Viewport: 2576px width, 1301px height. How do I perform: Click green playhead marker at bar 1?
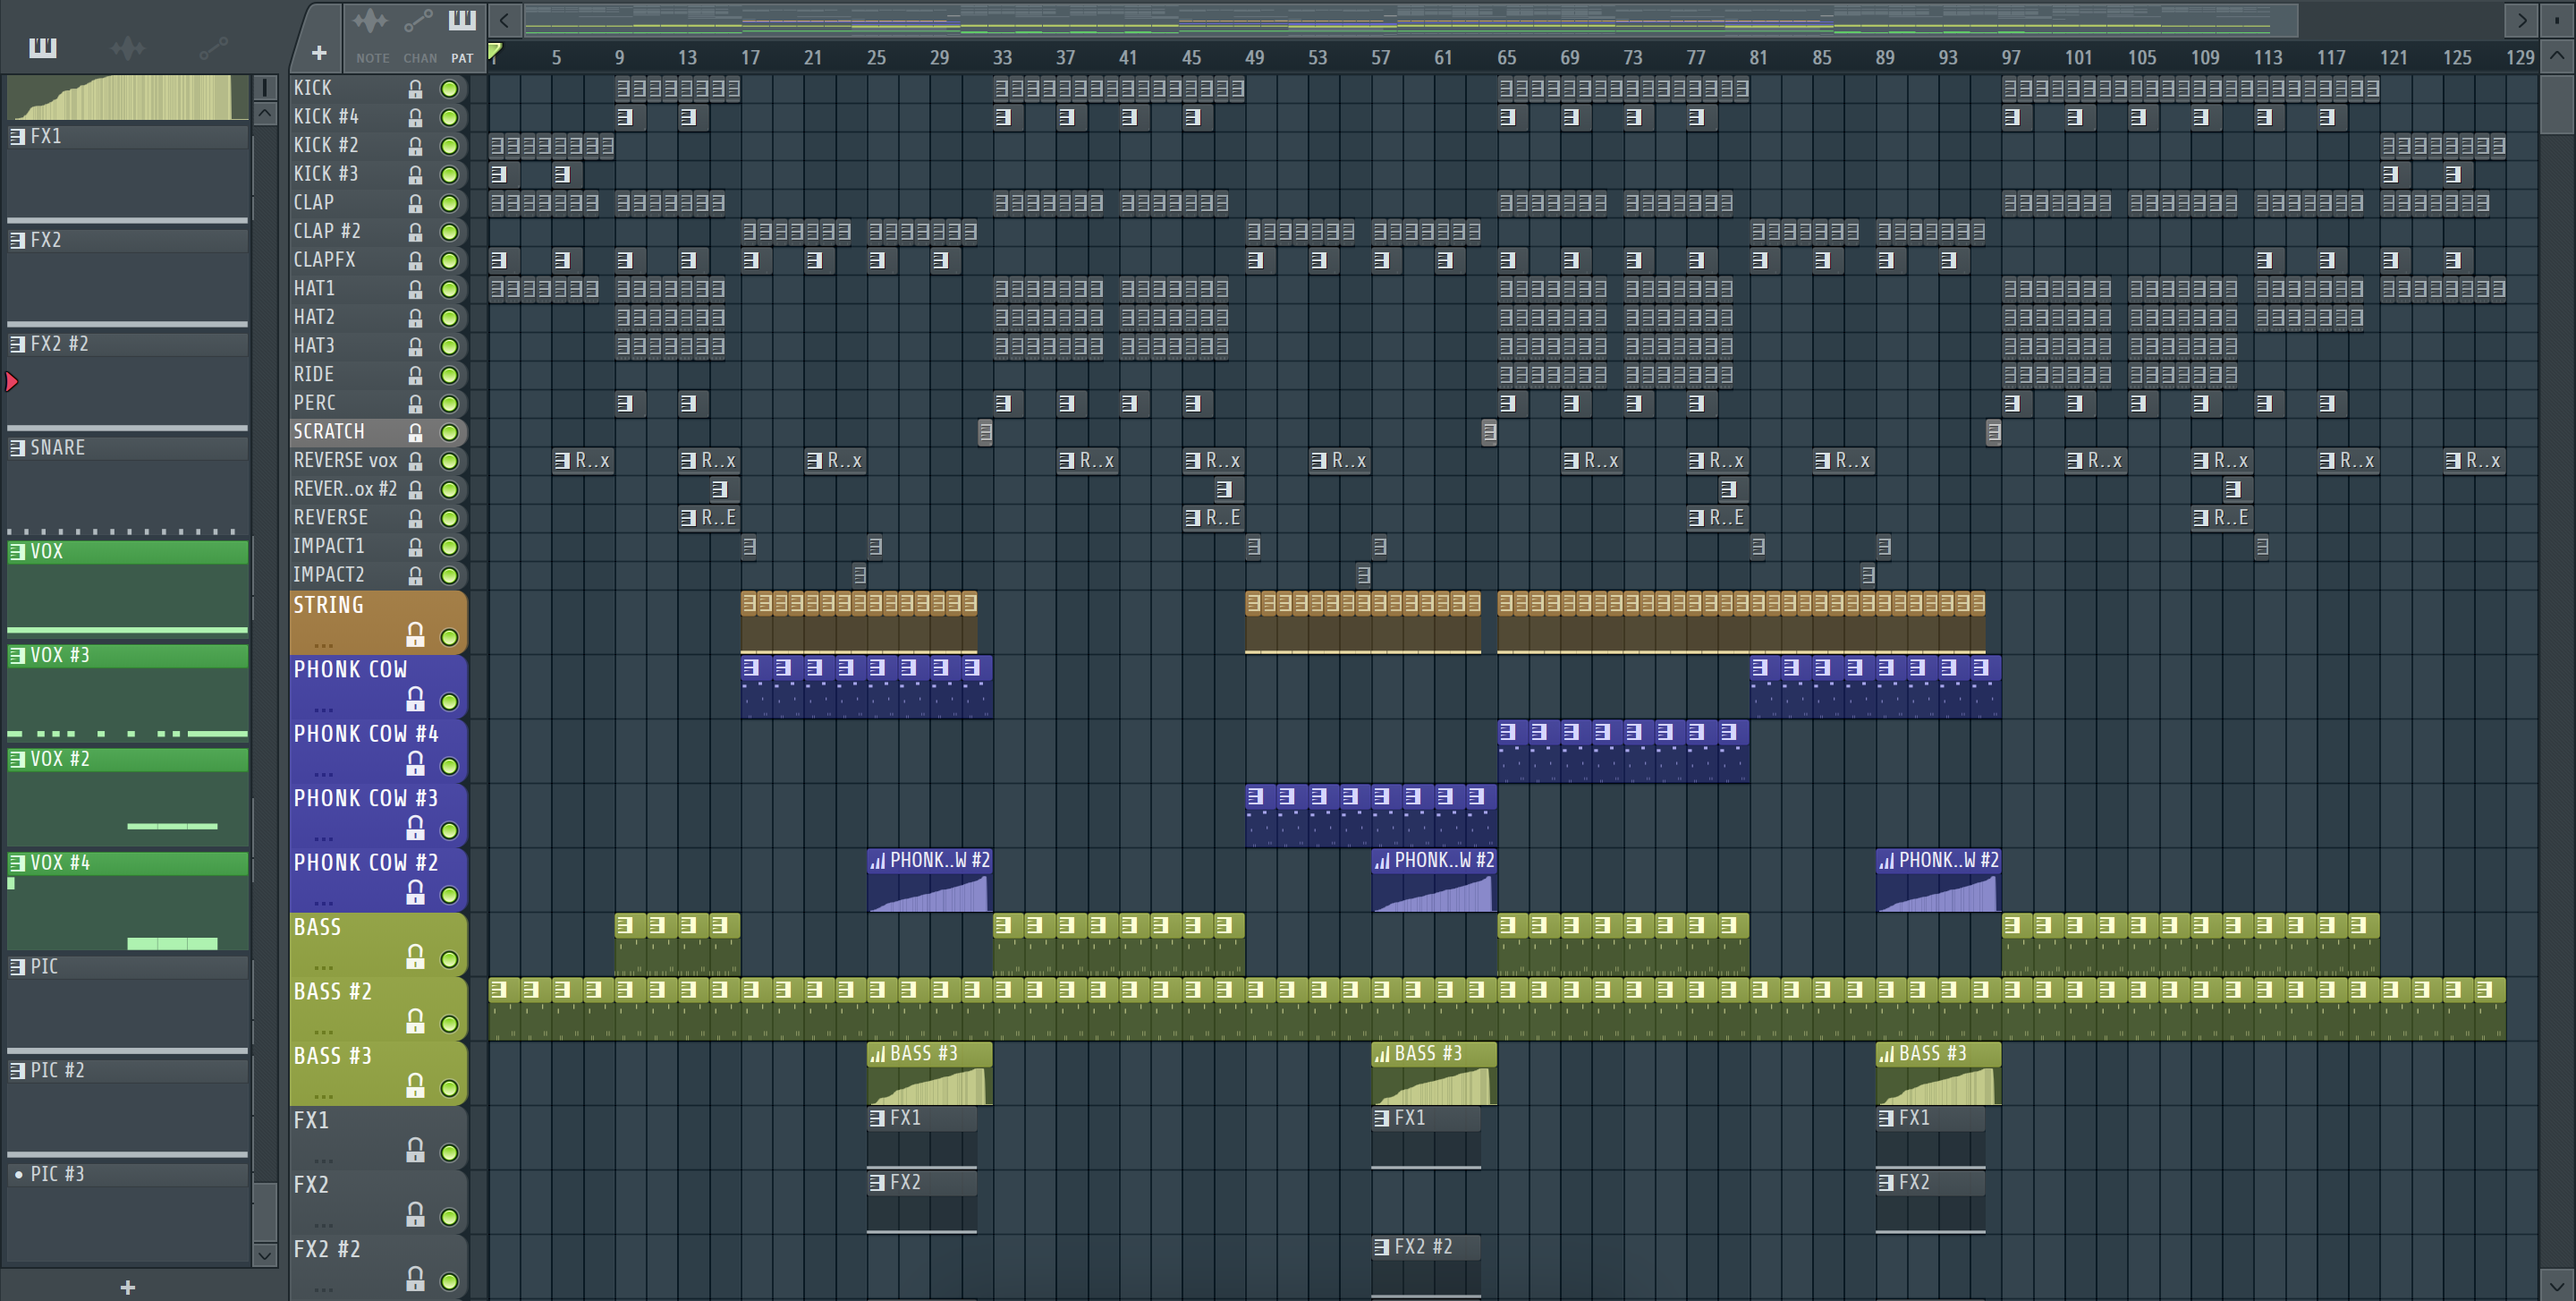coord(494,51)
